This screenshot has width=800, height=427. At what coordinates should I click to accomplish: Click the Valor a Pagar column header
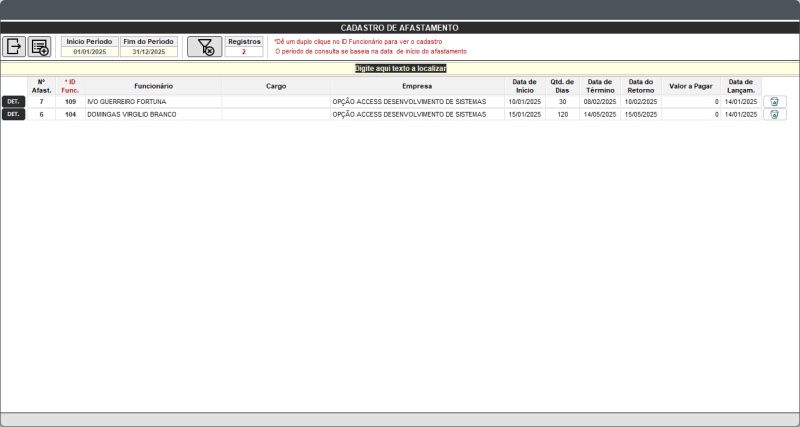(x=690, y=86)
